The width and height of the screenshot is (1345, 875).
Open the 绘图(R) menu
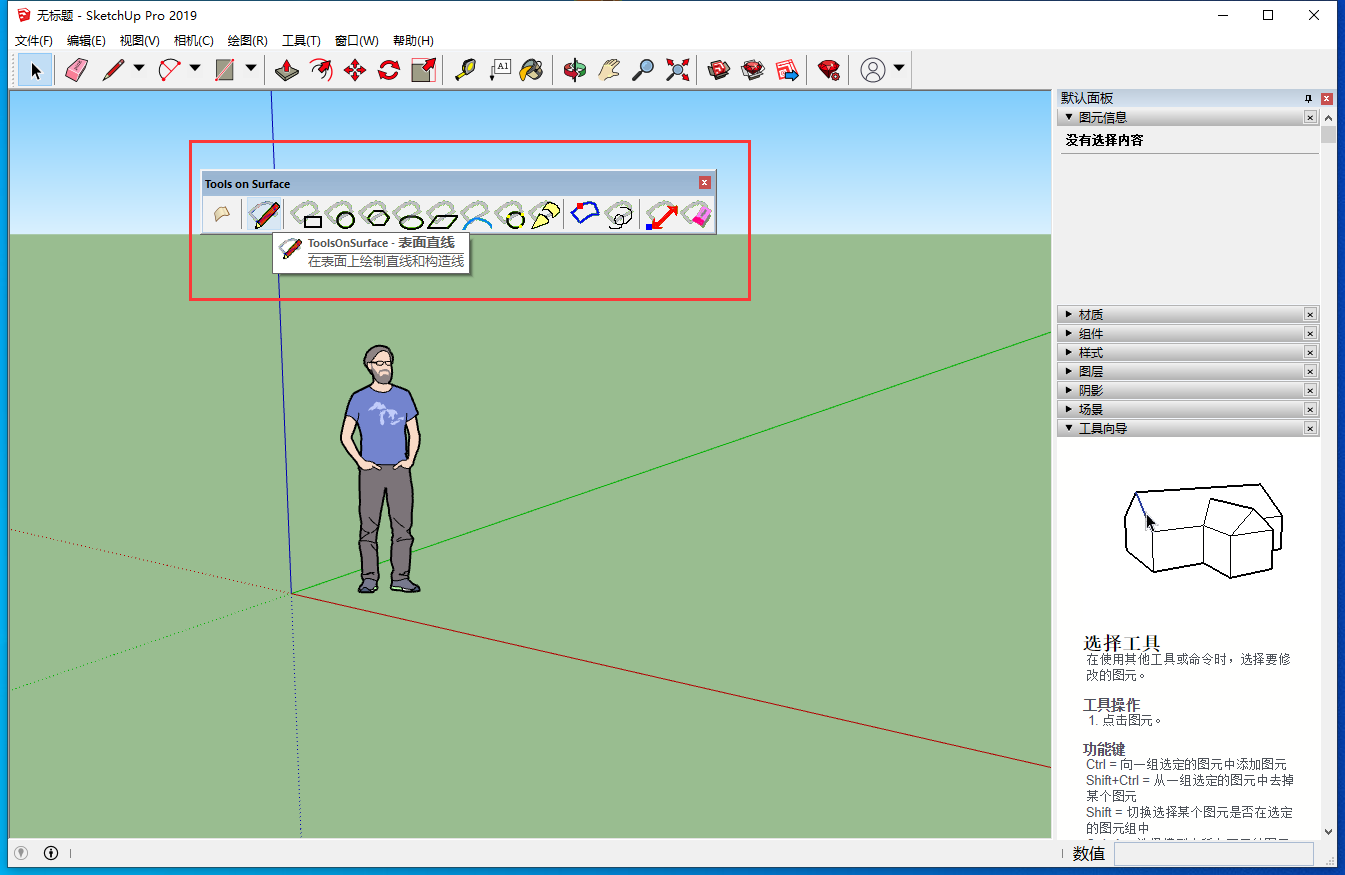(247, 41)
